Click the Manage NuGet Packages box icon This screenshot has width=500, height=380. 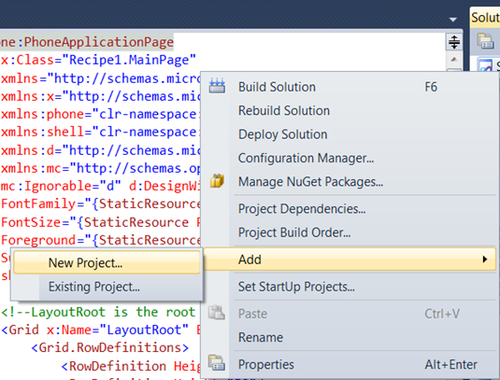pos(217,181)
